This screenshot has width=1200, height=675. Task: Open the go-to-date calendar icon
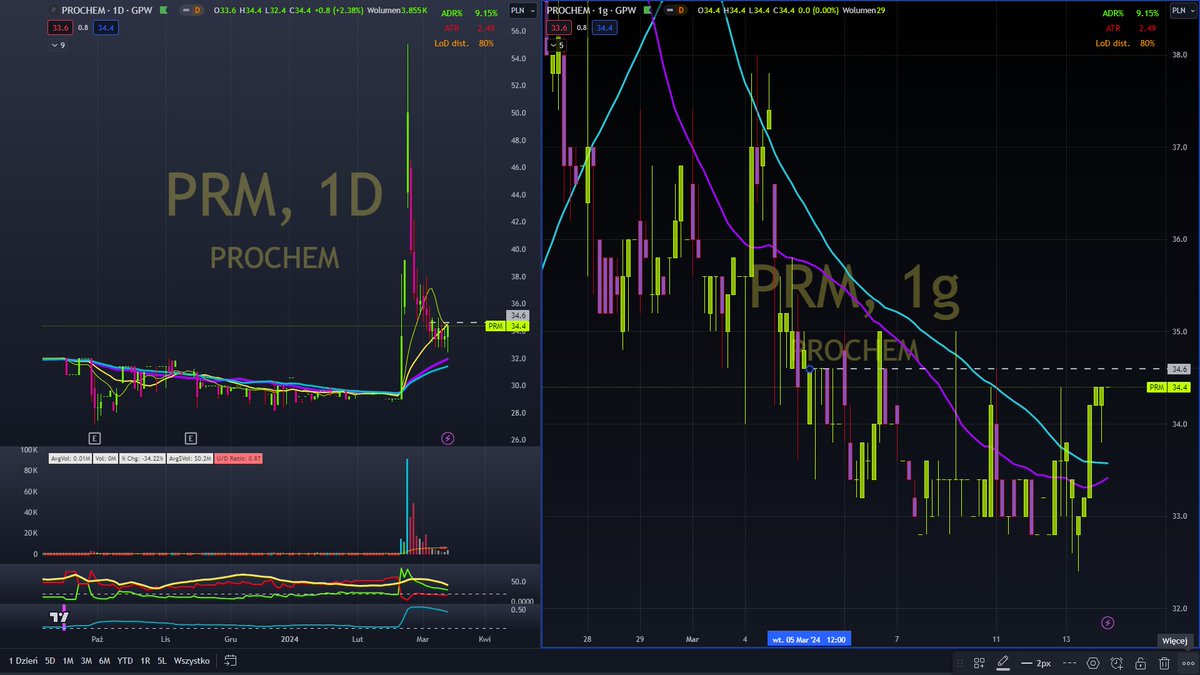[230, 661]
